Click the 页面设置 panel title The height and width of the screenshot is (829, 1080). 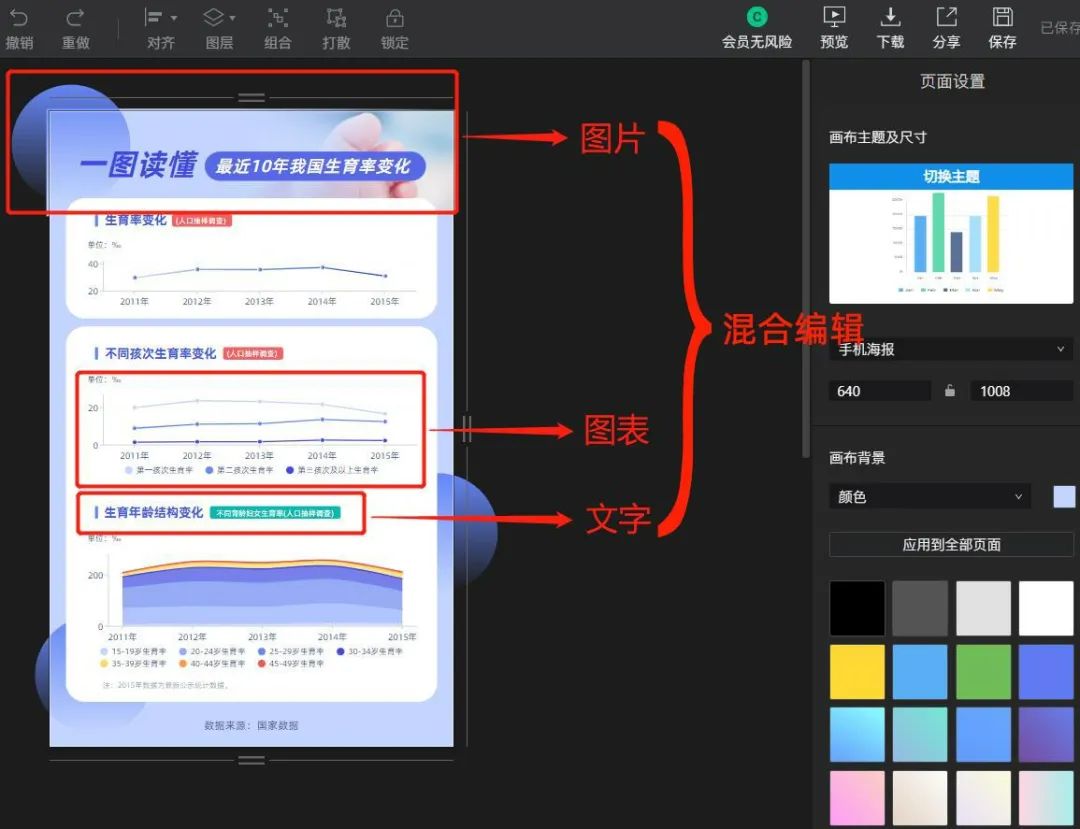953,81
